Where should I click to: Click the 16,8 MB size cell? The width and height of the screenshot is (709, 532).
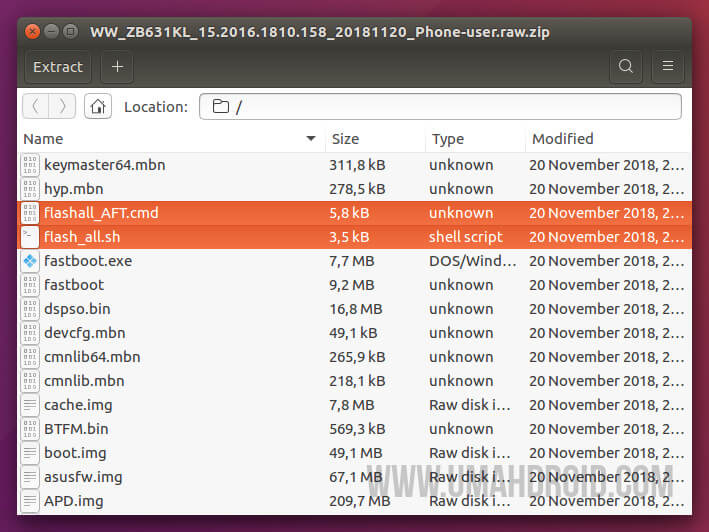click(356, 309)
